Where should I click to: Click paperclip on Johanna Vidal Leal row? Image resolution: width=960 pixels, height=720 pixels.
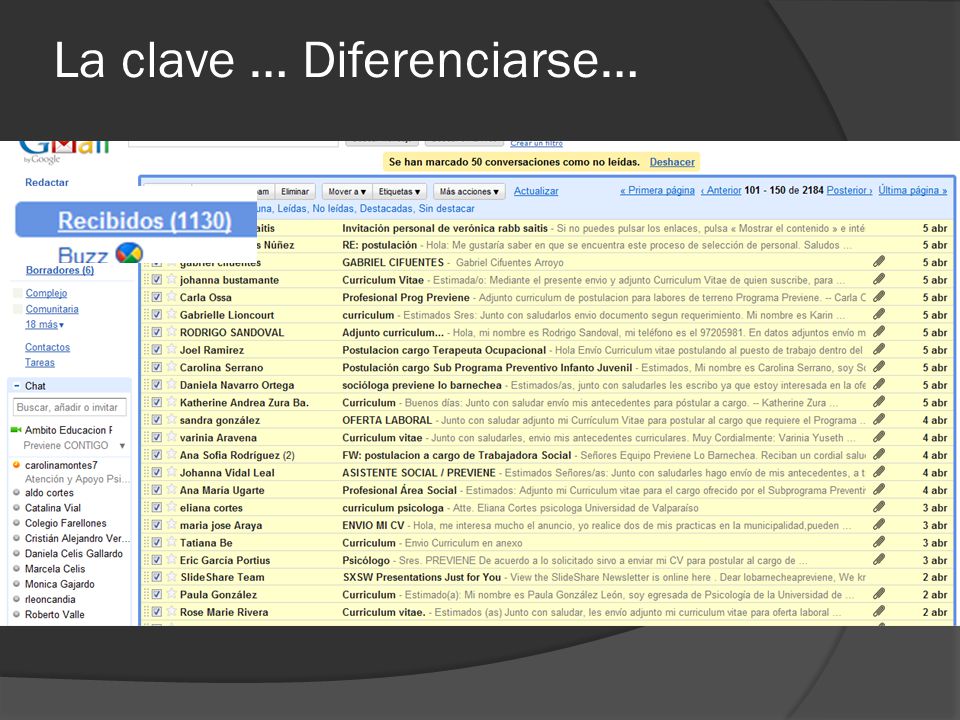tap(879, 472)
